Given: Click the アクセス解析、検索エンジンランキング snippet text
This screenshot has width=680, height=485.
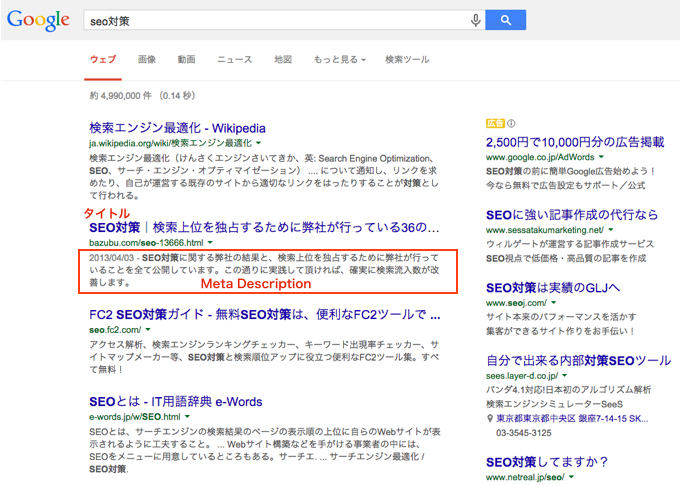Looking at the screenshot, I should coord(264,357).
